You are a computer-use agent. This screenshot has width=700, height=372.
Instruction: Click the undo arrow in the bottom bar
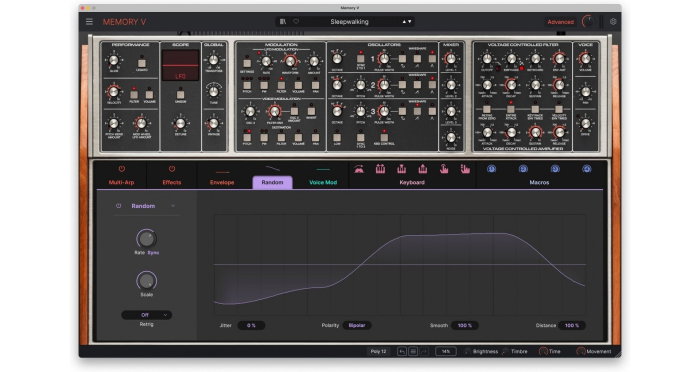(x=402, y=351)
